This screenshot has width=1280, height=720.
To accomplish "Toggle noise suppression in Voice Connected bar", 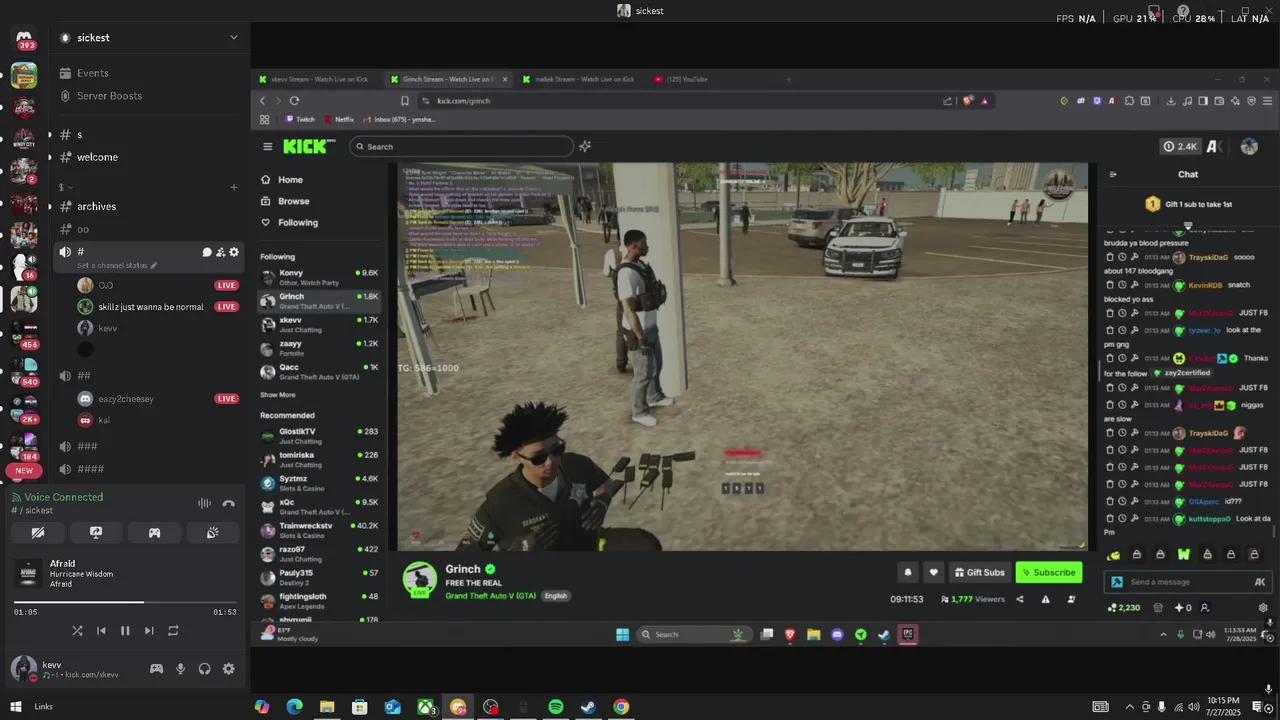I will [204, 504].
